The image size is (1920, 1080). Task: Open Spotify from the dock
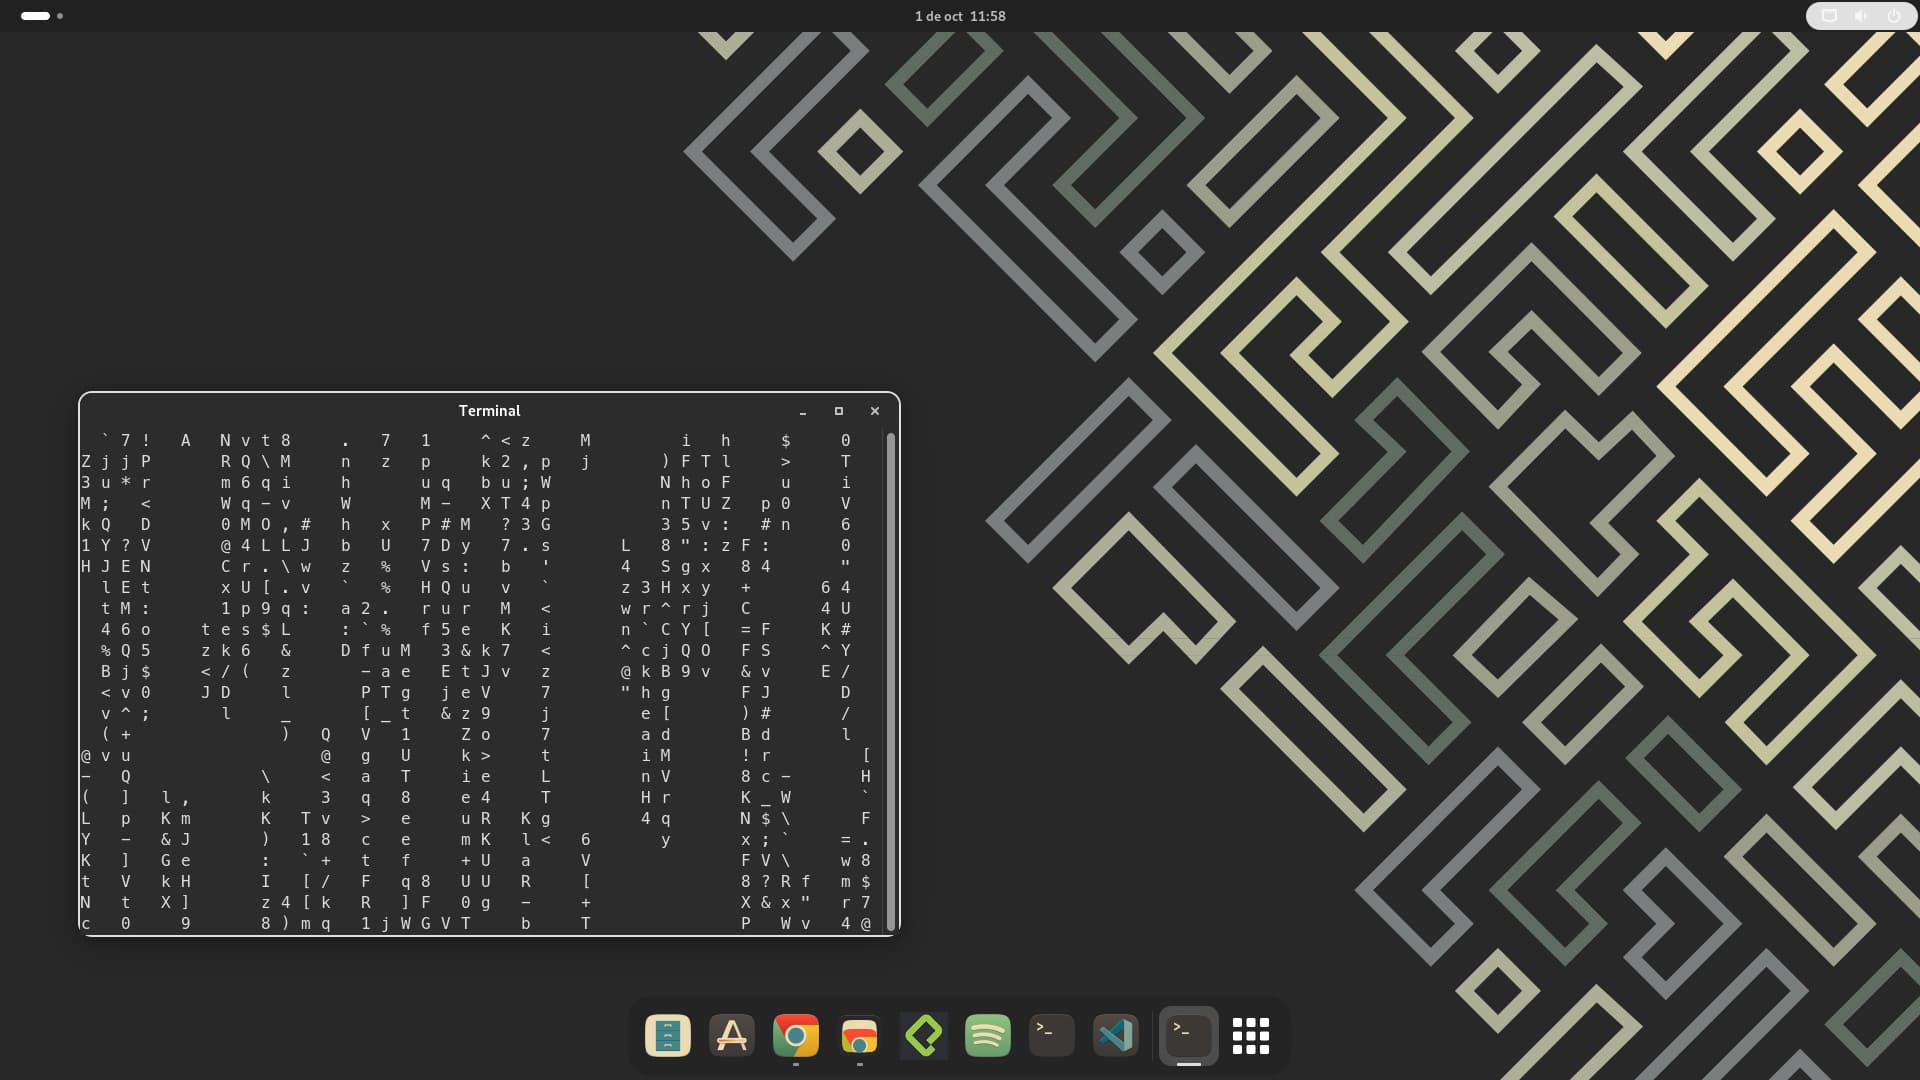988,1036
